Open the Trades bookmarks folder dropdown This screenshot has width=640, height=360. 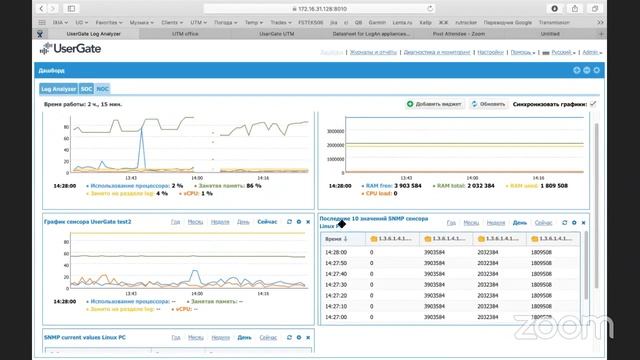click(281, 22)
